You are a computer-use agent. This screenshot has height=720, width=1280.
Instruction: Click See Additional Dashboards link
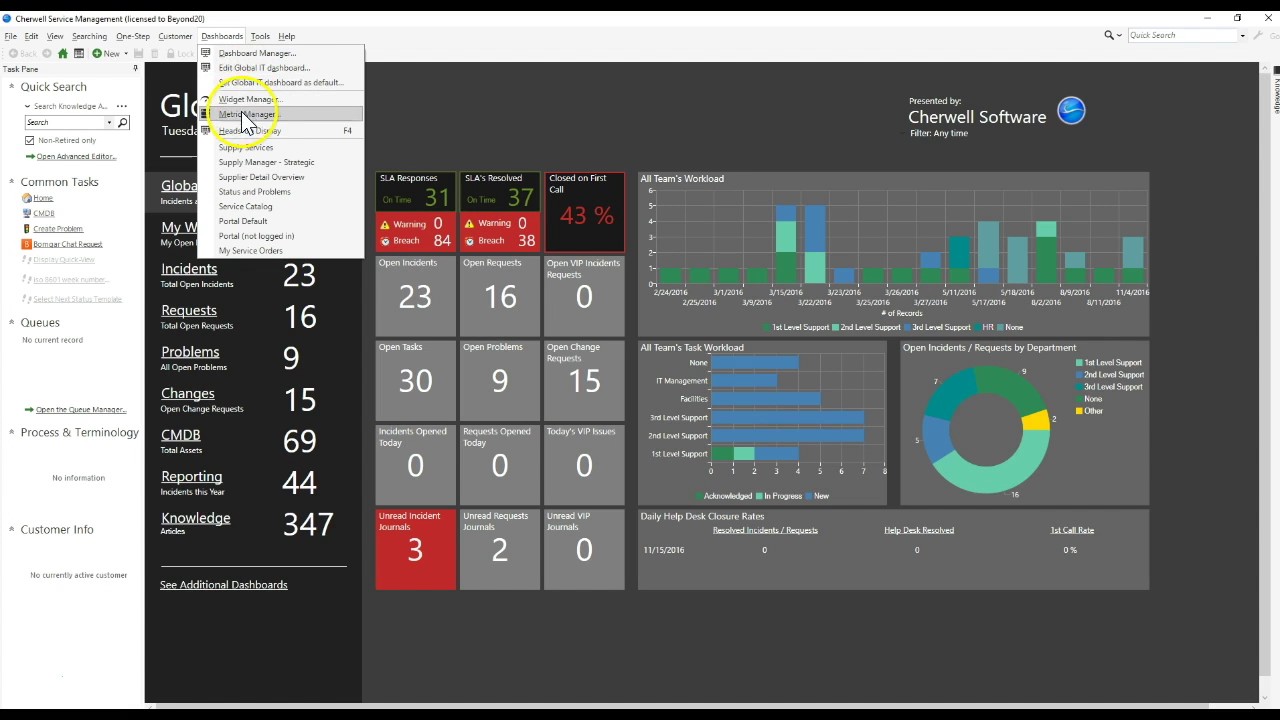pyautogui.click(x=224, y=585)
